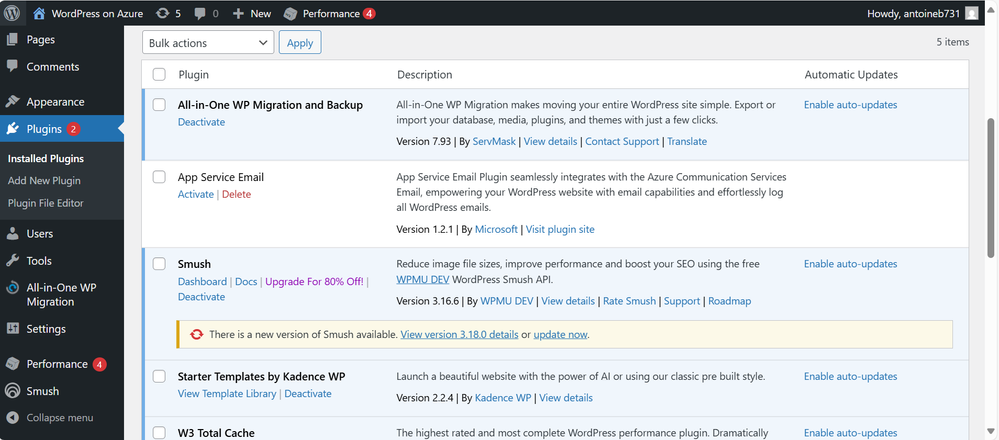Click All-in-One WP Migration sidebar icon
Screen dimensions: 999x440
pos(12,288)
